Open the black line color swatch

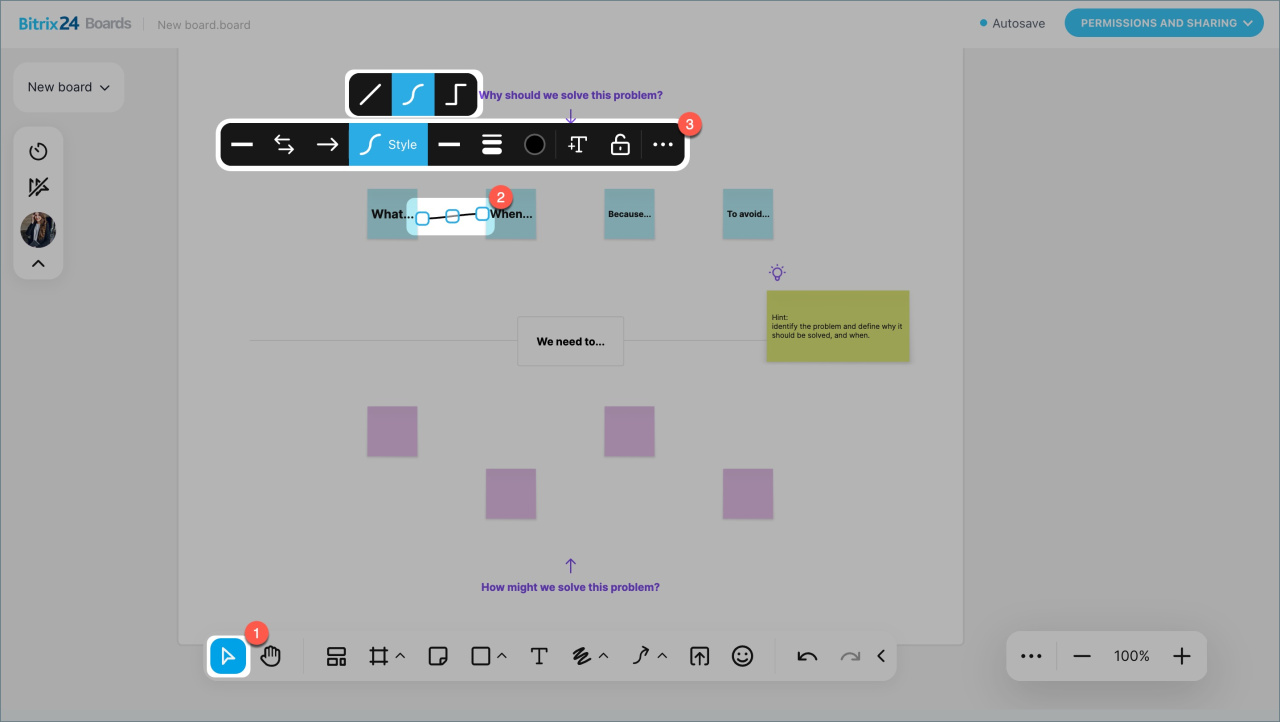(x=535, y=145)
